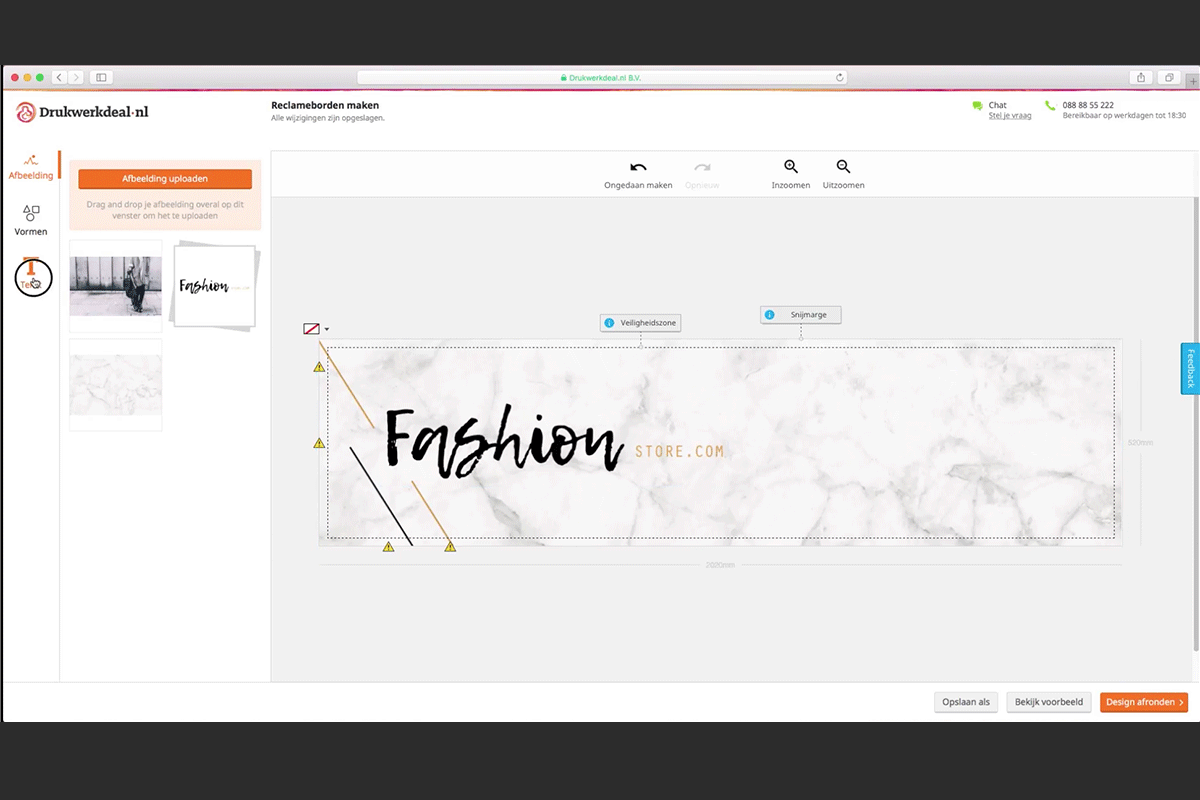Click the Safari address bar
The image size is (1200, 800).
[602, 77]
